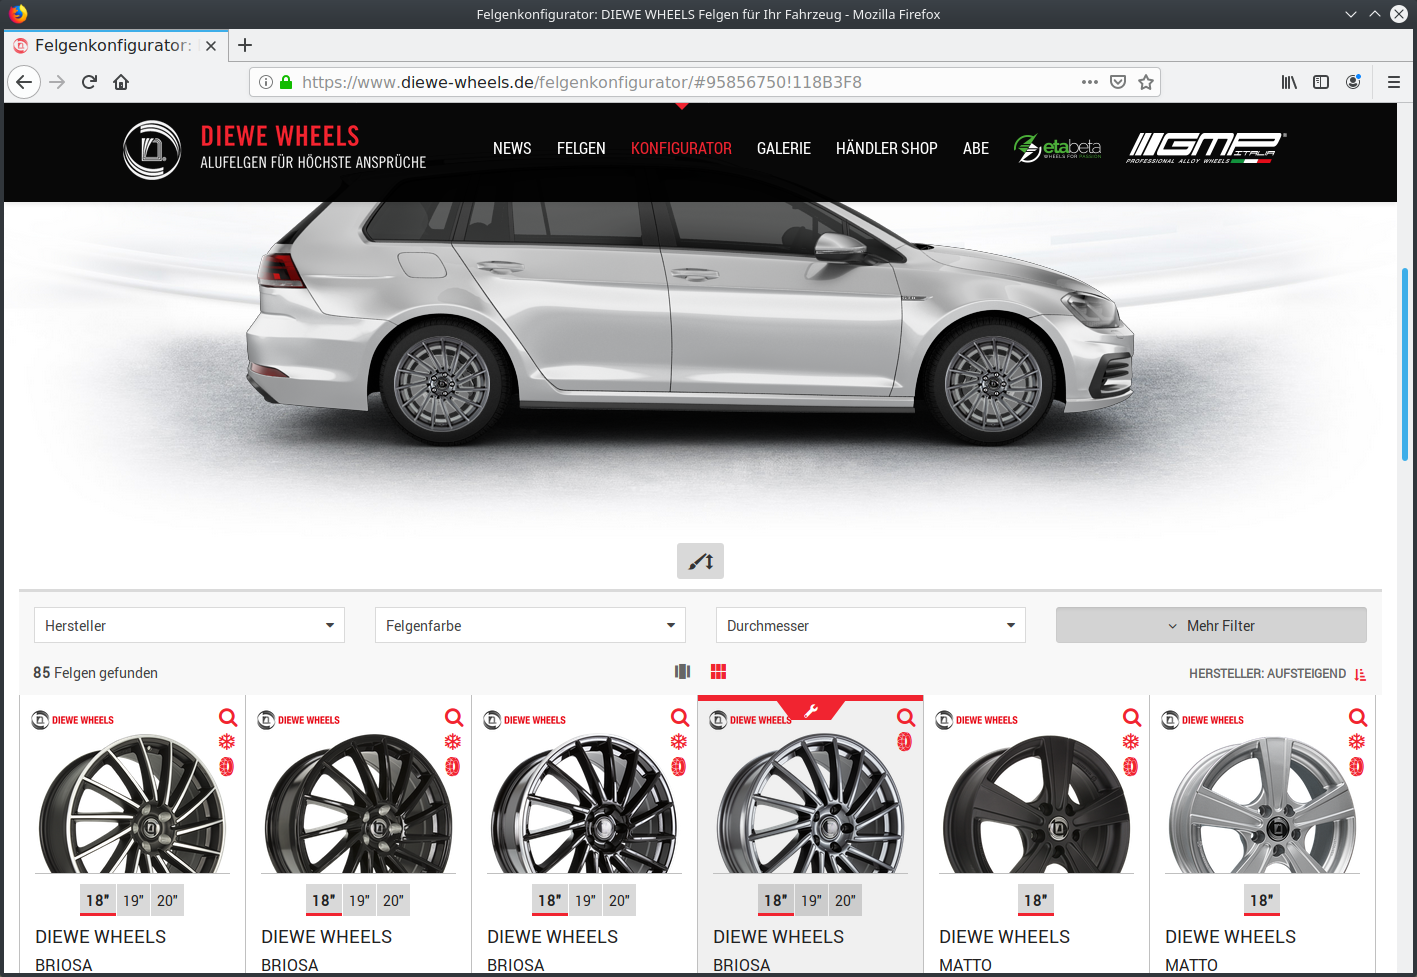The width and height of the screenshot is (1417, 977).
Task: Click the selected grey BRIOSA wheel image
Action: coord(810,804)
